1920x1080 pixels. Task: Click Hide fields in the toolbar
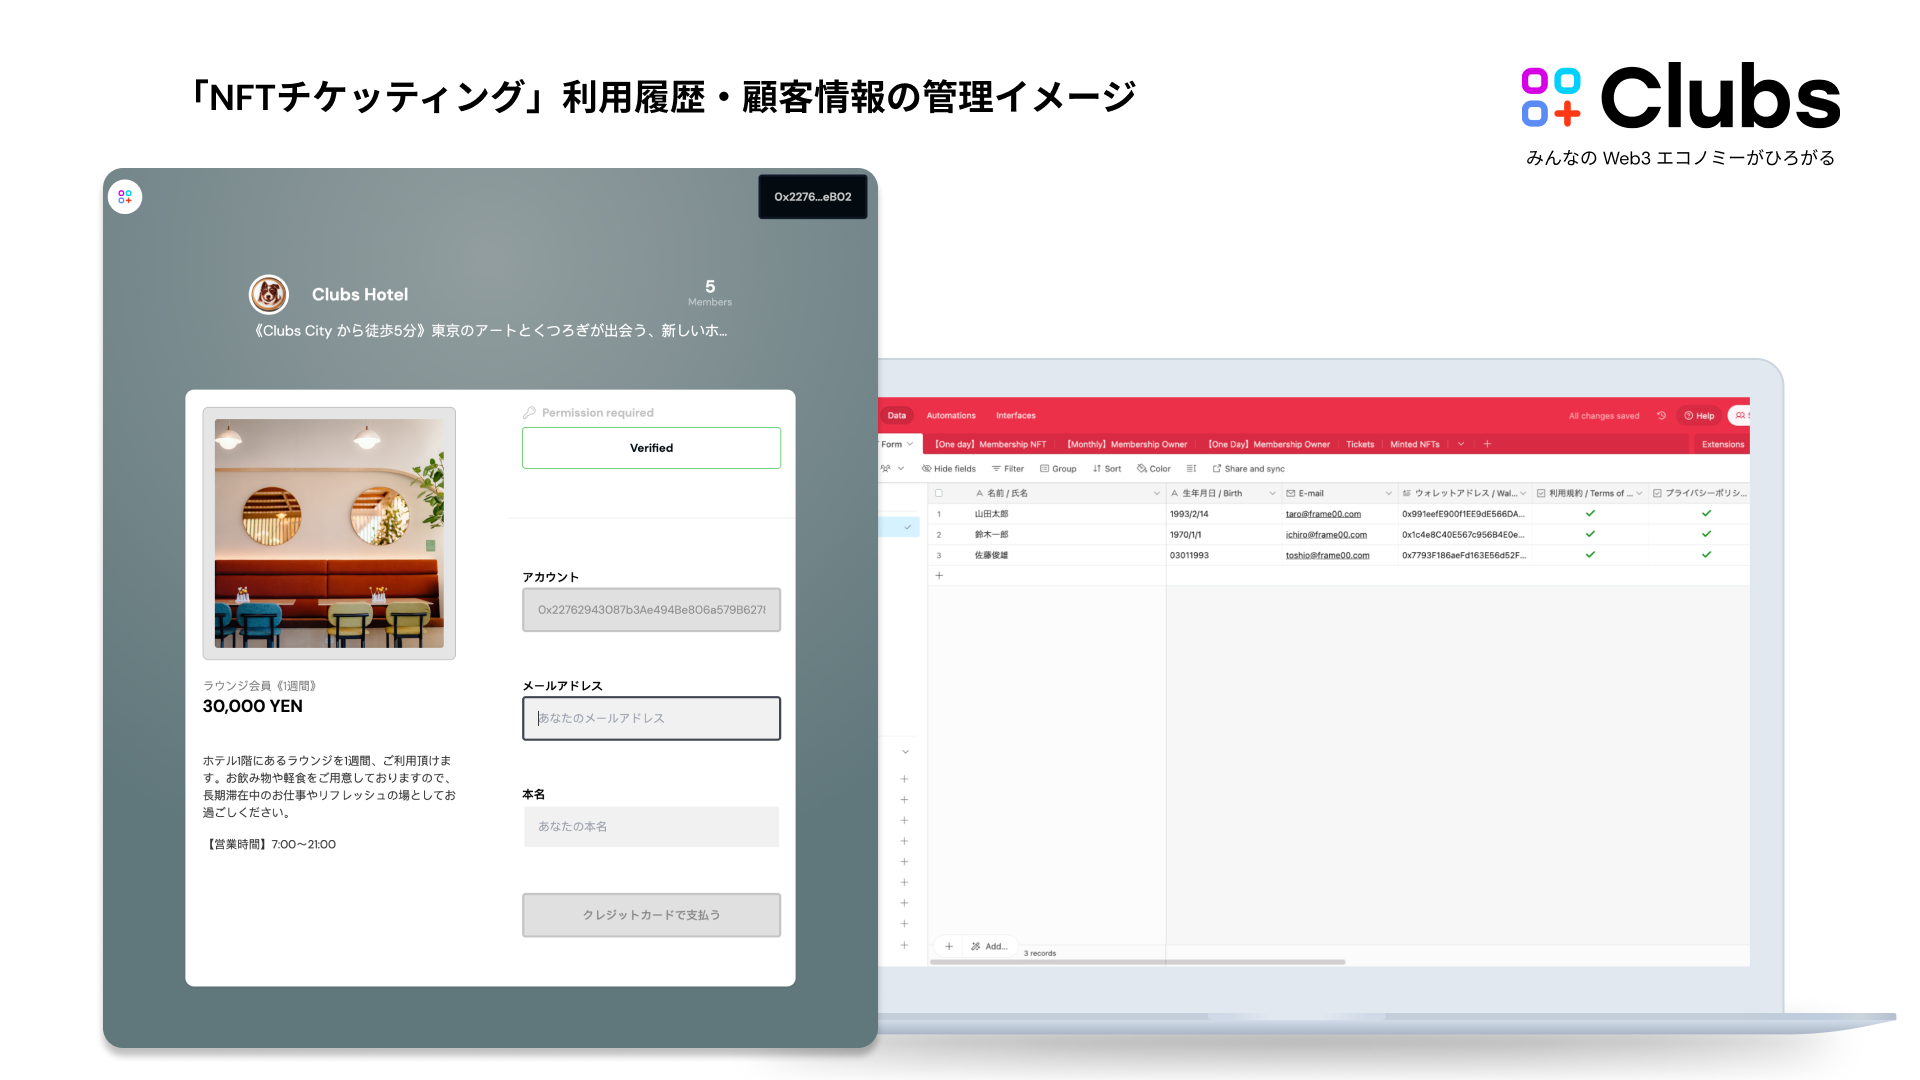(x=949, y=468)
